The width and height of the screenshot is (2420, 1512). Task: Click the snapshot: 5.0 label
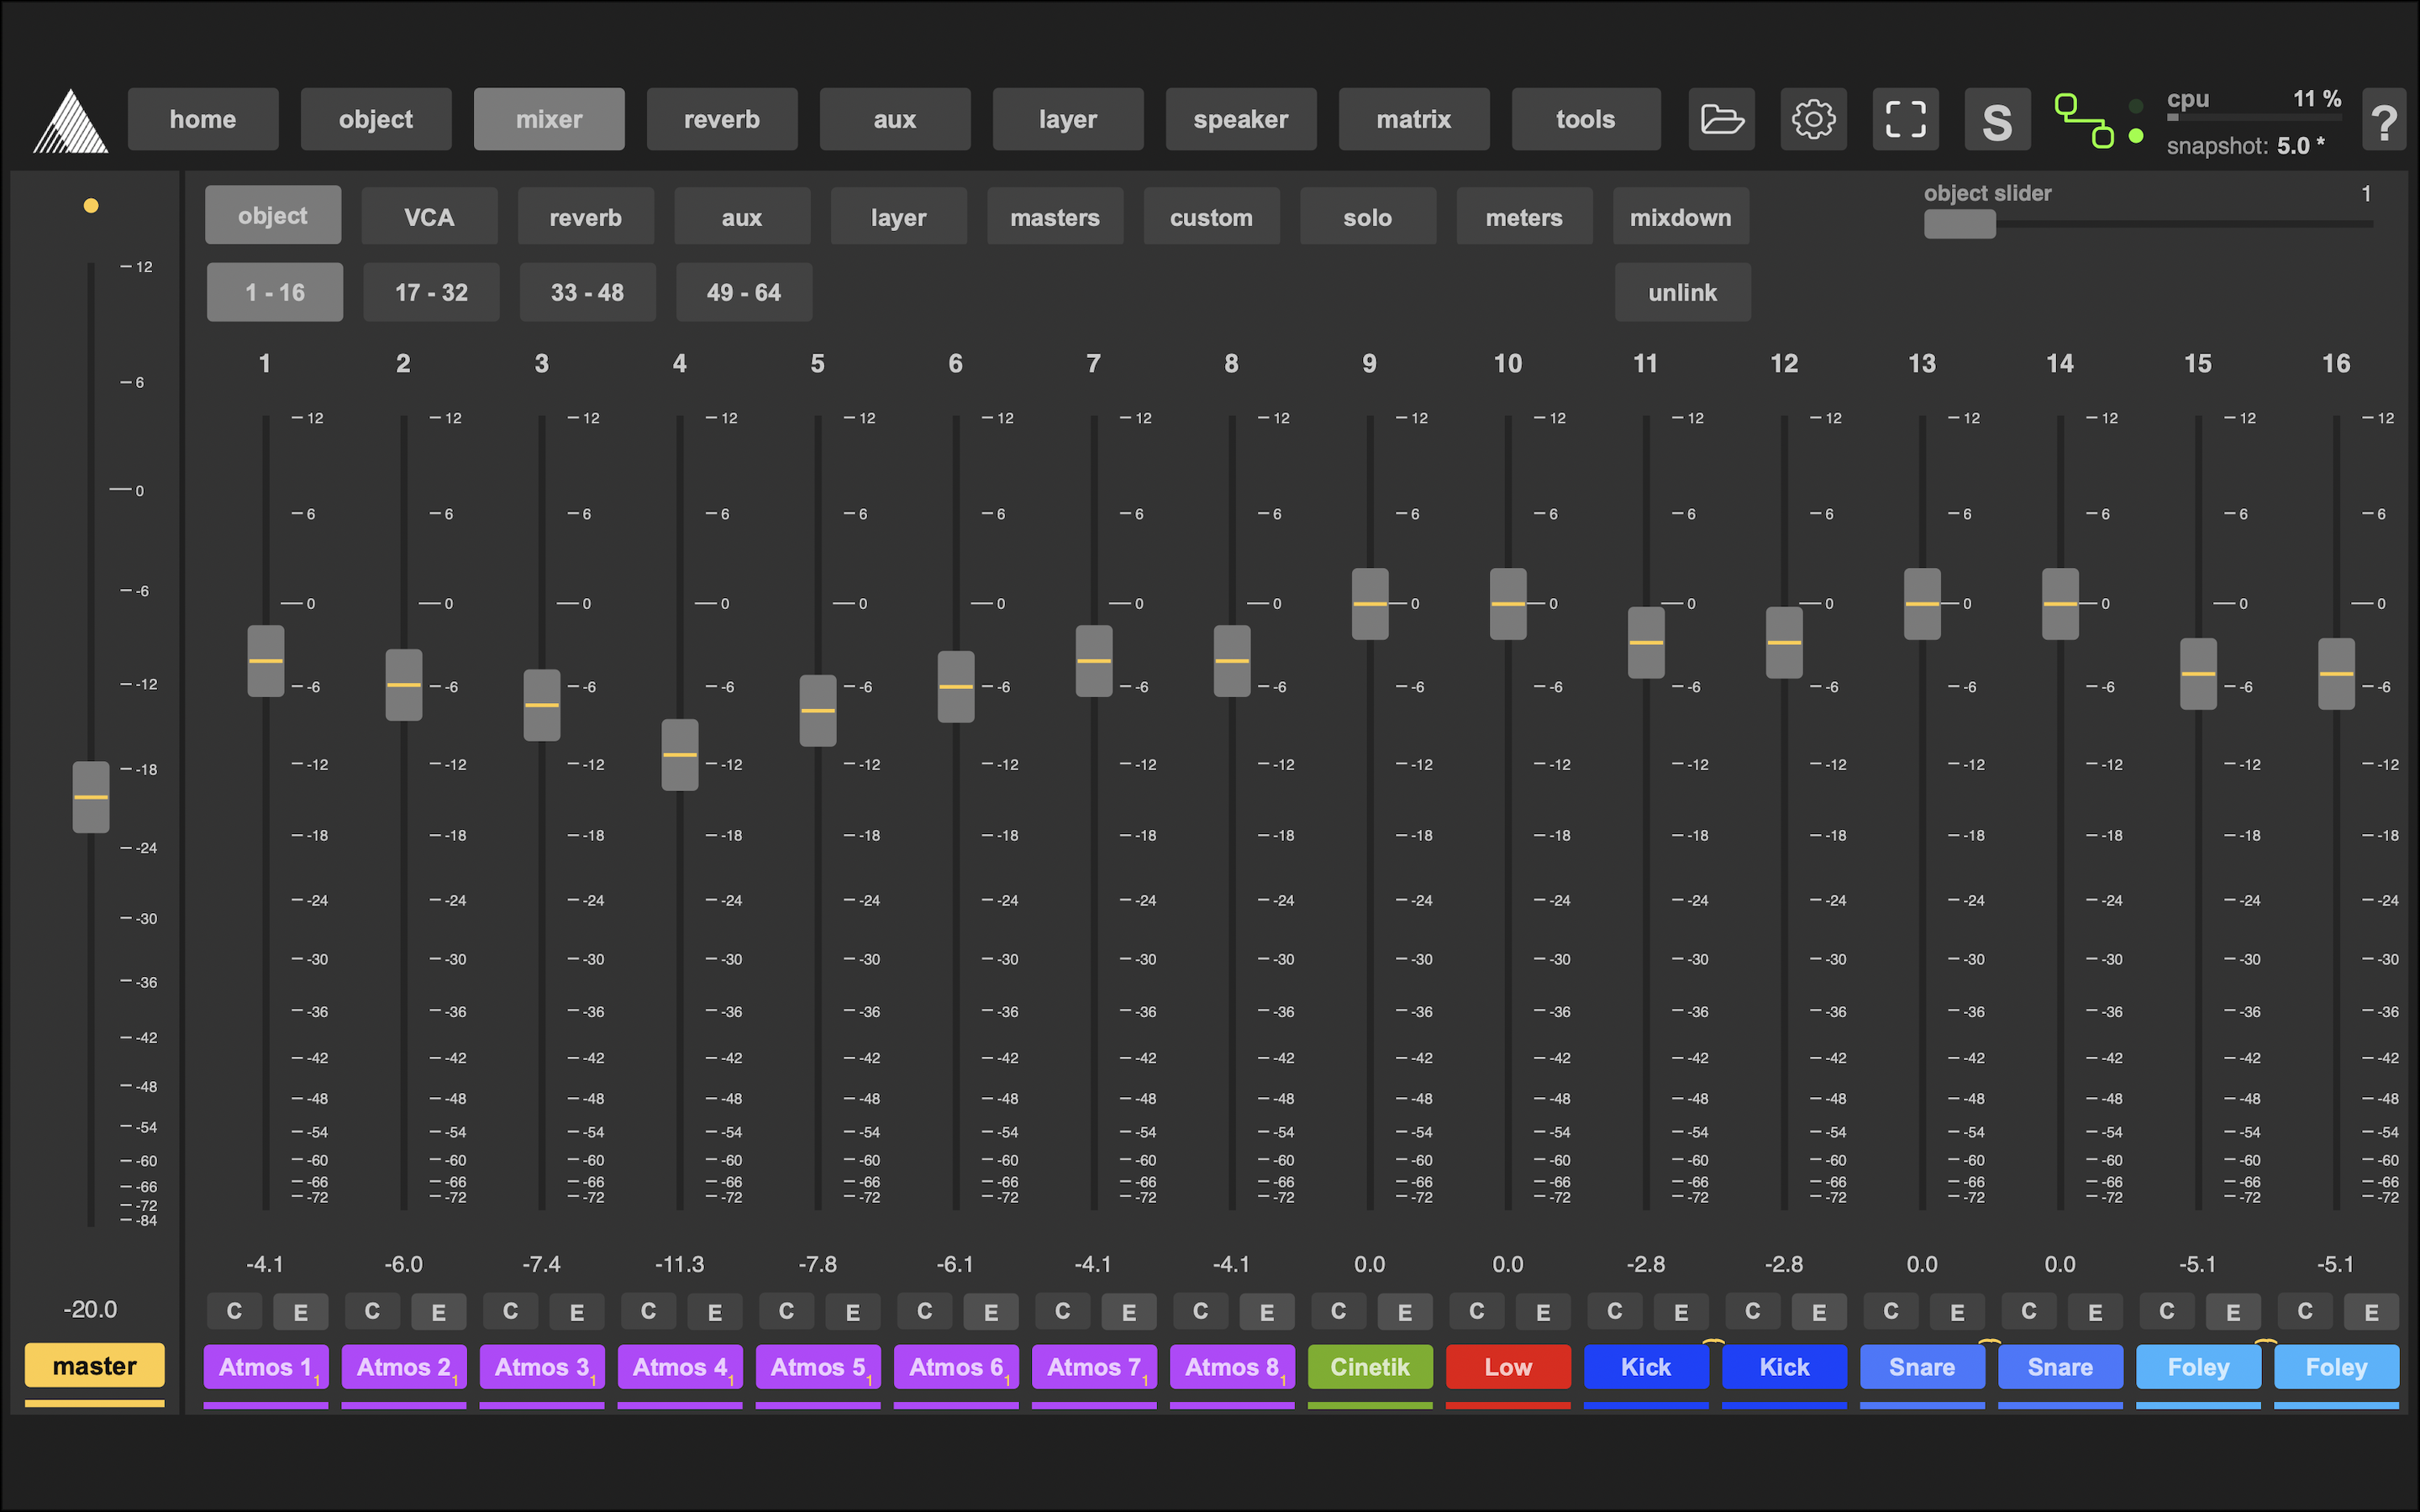[2246, 146]
